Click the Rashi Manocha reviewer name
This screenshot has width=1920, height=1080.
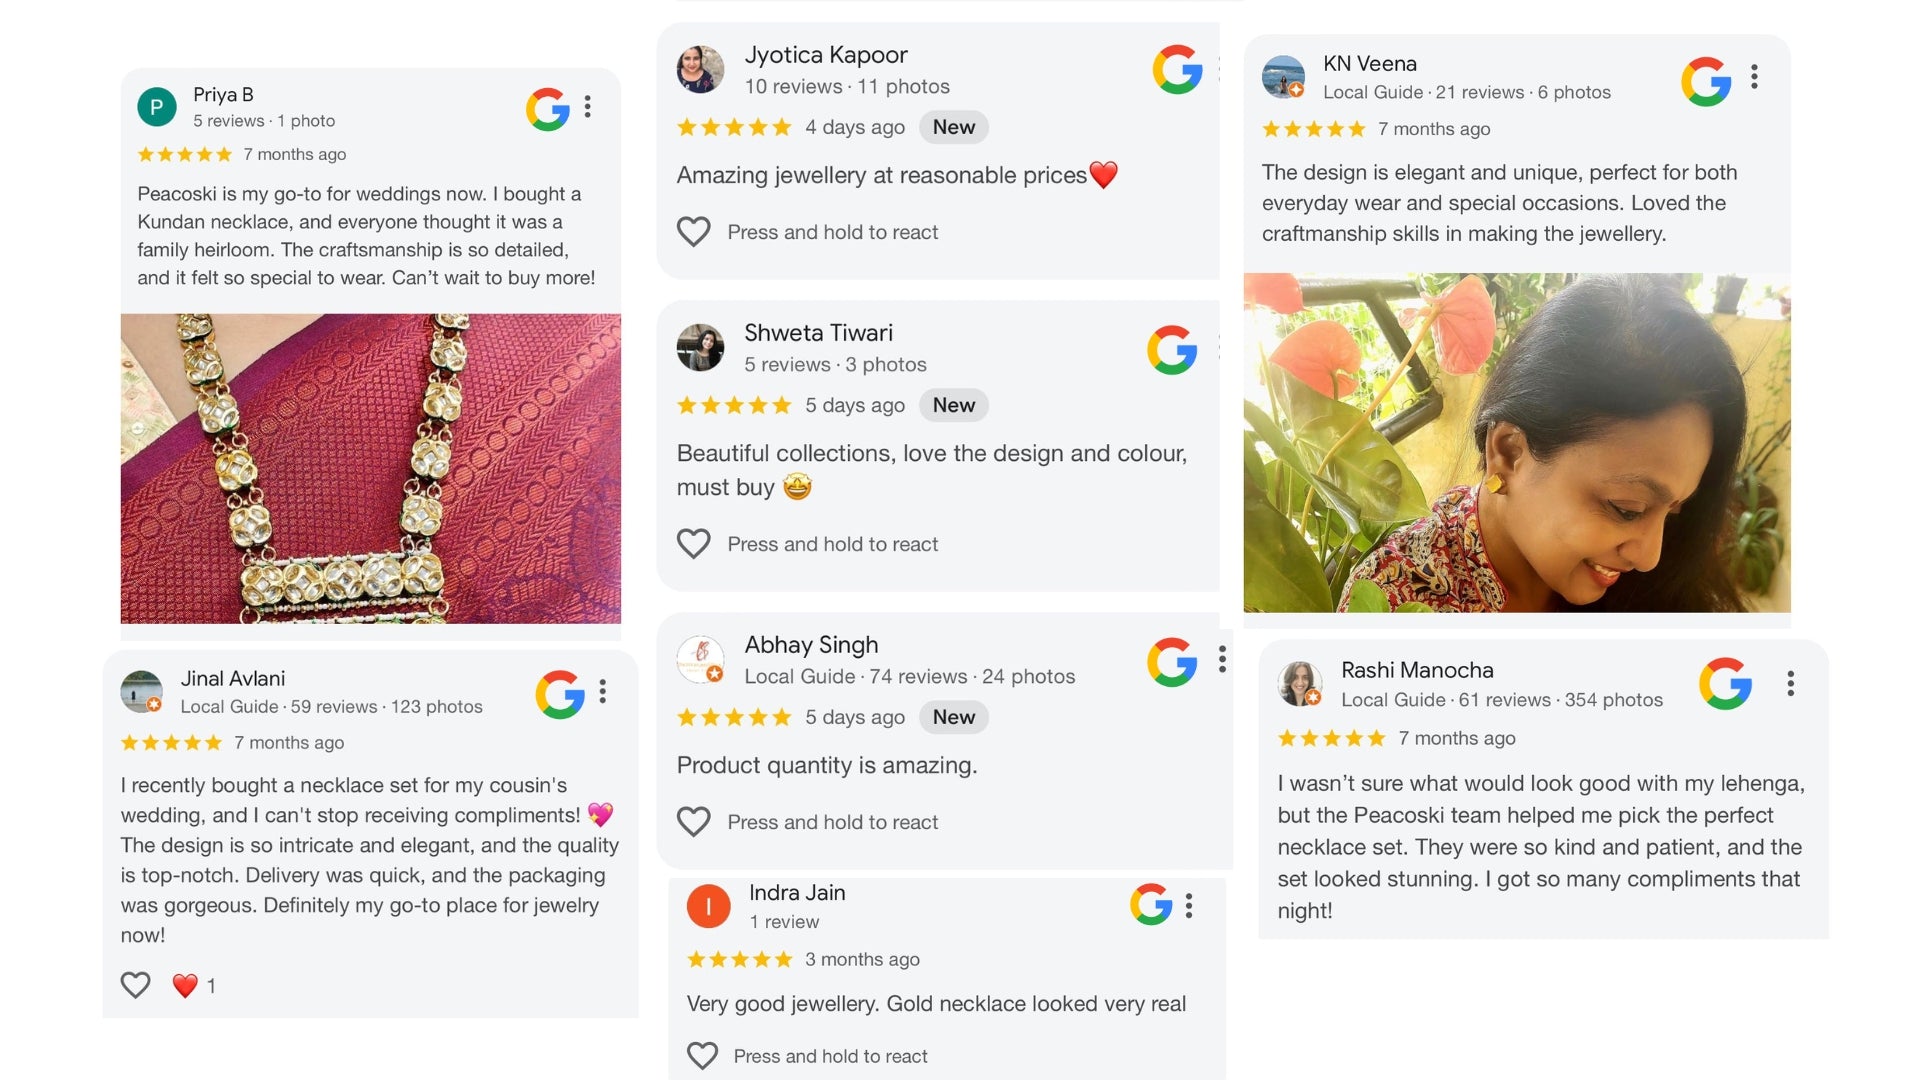tap(1417, 670)
